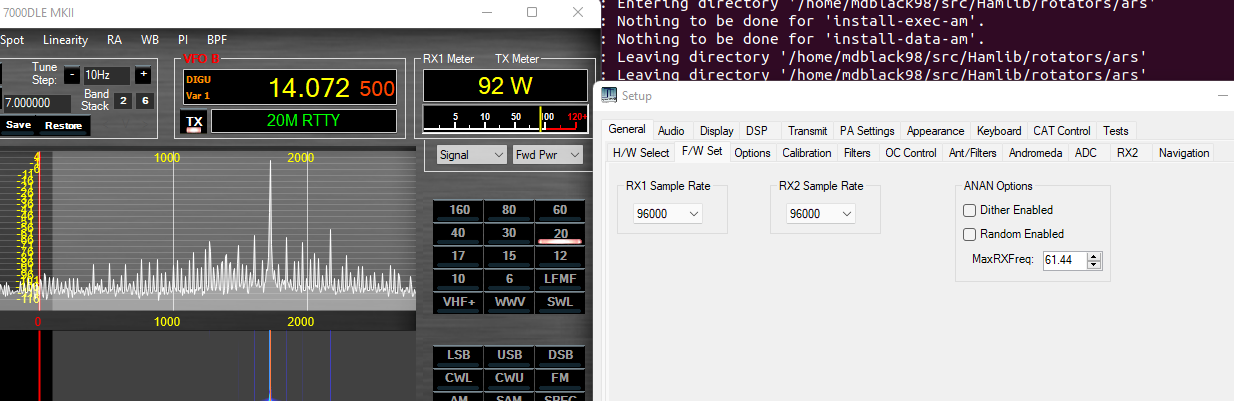This screenshot has width=1234, height=401.
Task: Click the orange signal marker in waterfall
Action: [268, 365]
